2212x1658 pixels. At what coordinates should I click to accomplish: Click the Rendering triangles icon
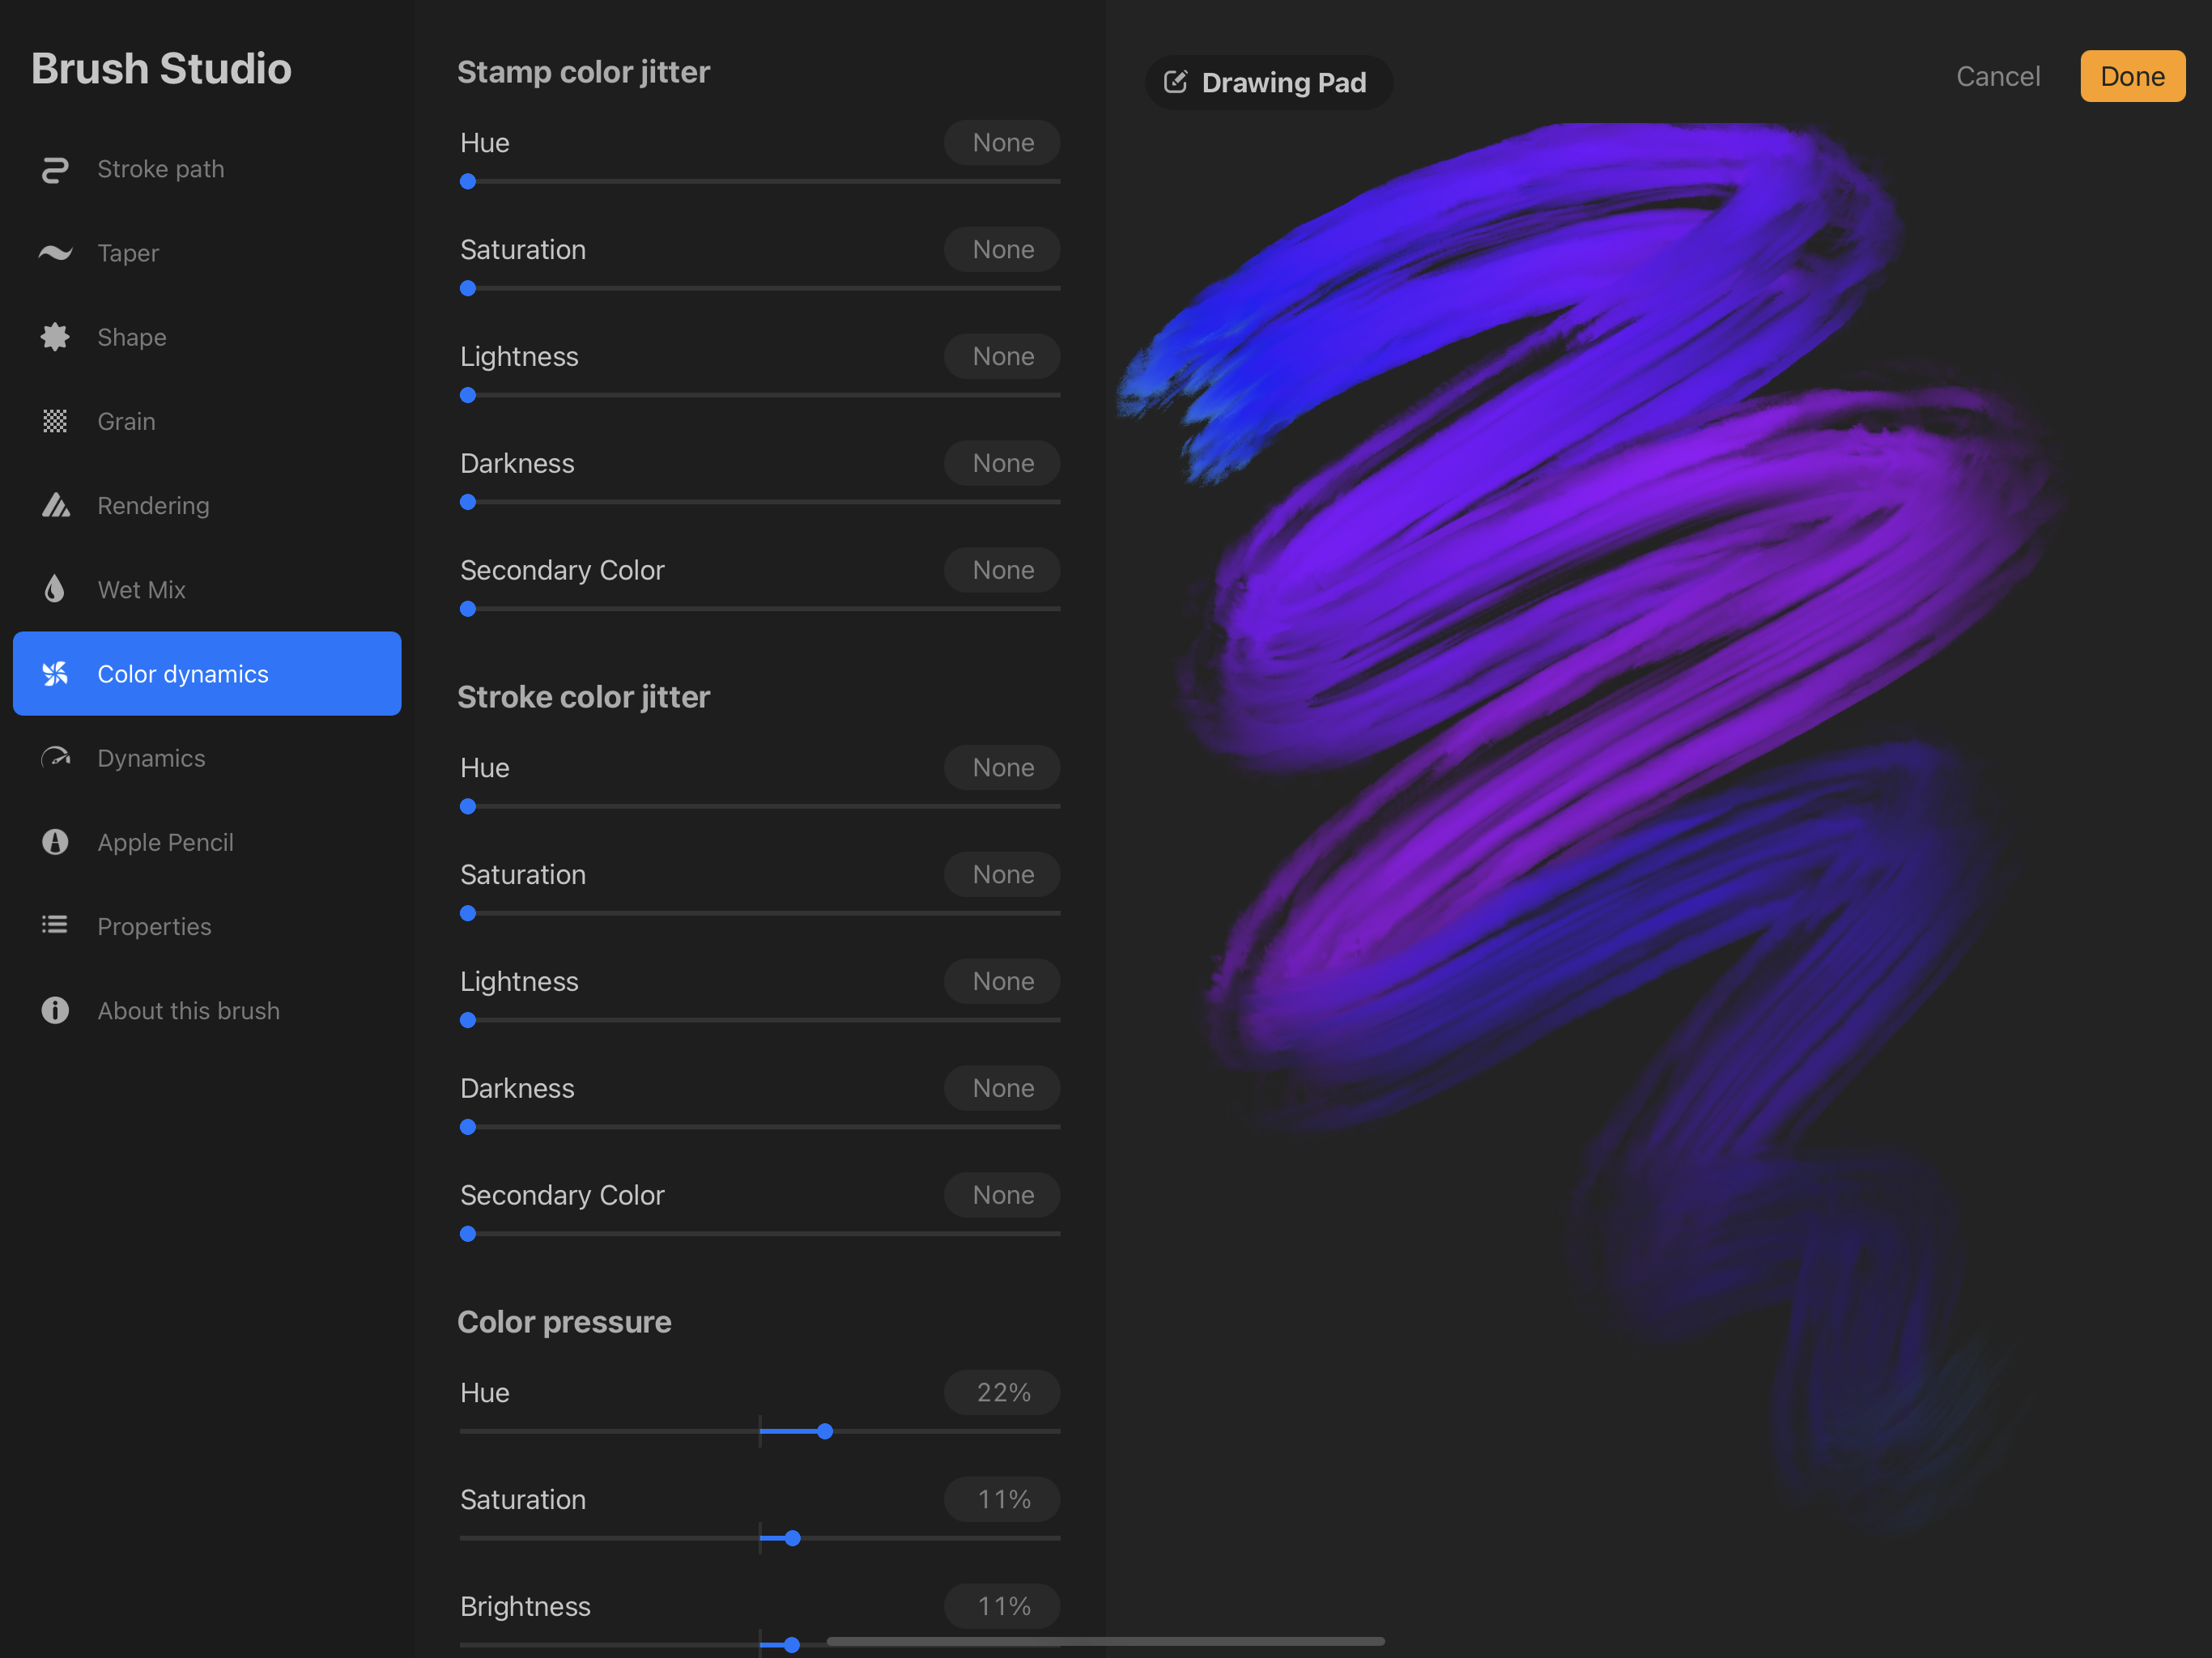coord(55,505)
